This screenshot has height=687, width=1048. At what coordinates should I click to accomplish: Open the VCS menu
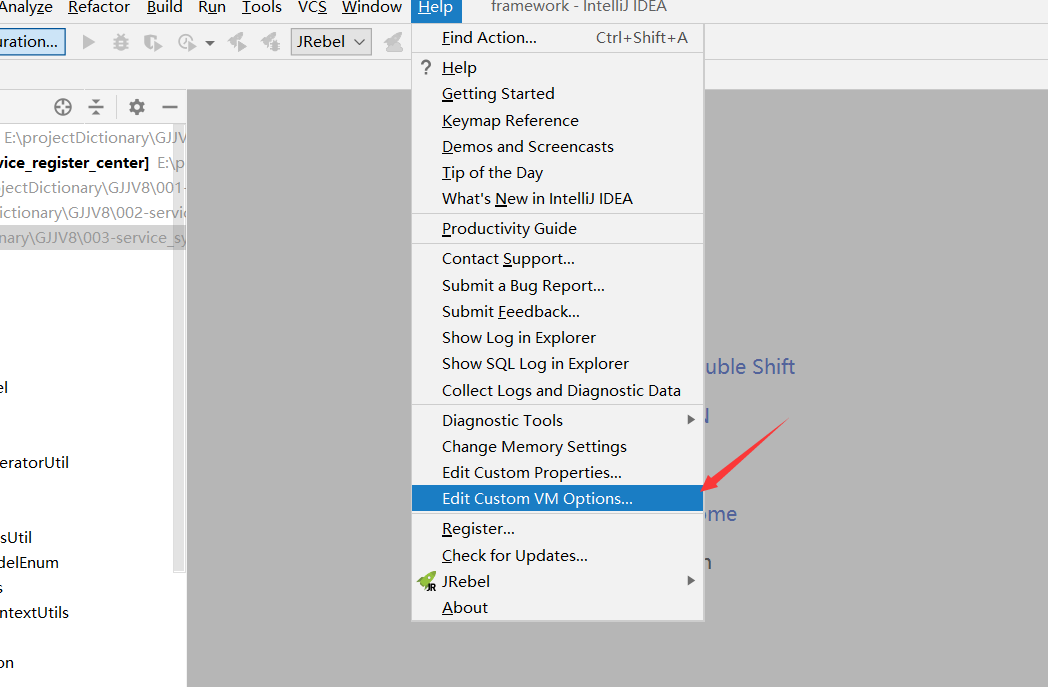[x=312, y=7]
